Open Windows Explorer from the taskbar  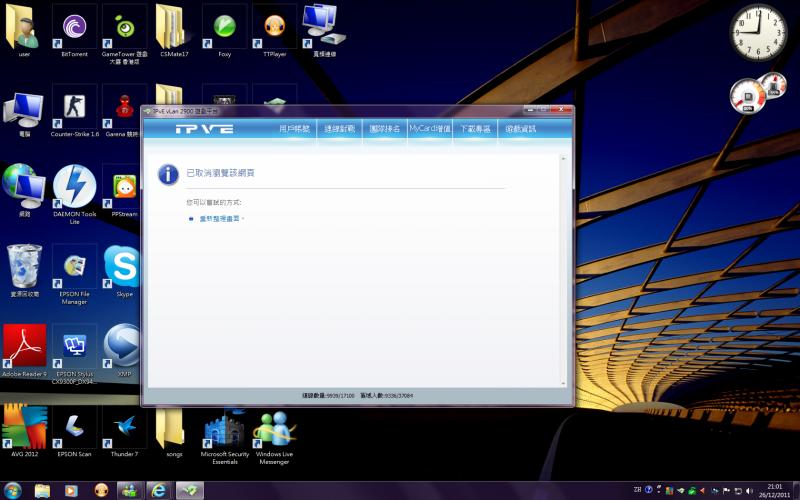[x=42, y=491]
